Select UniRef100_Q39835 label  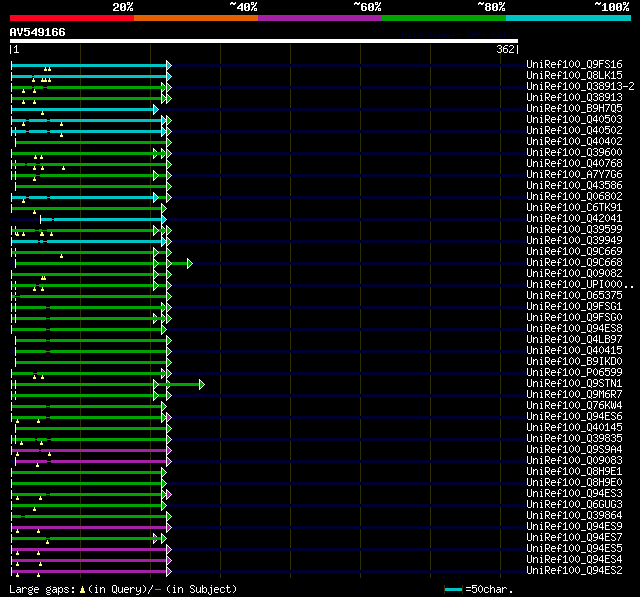[x=574, y=439]
